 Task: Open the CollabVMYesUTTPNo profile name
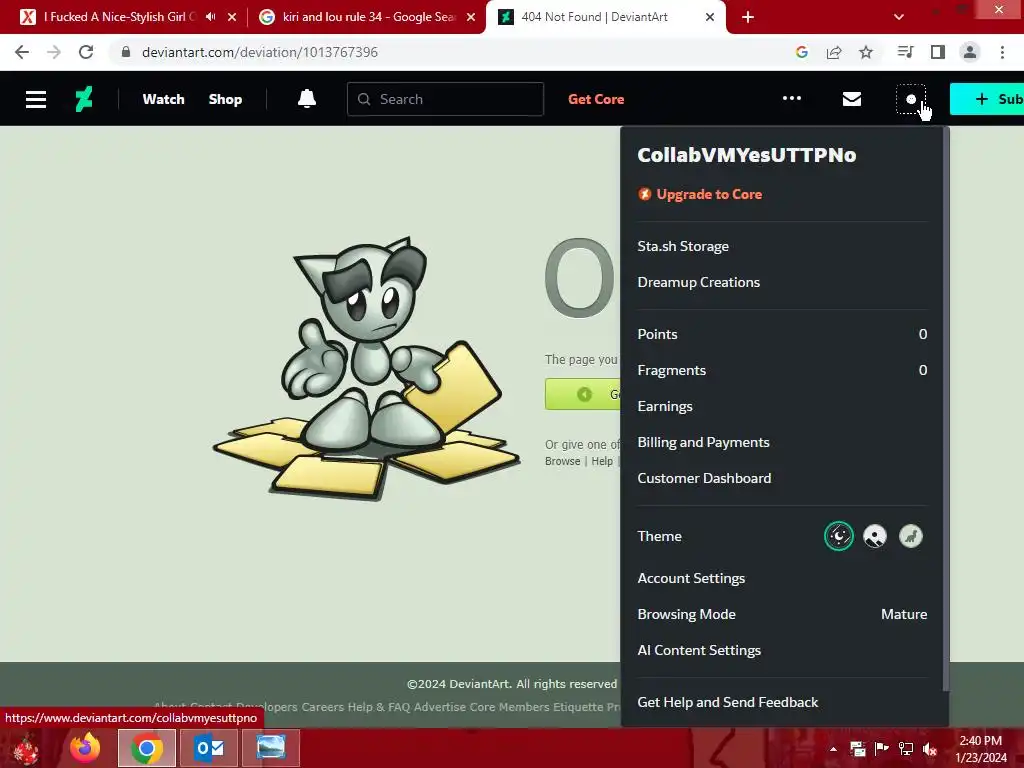pyautogui.click(x=746, y=155)
